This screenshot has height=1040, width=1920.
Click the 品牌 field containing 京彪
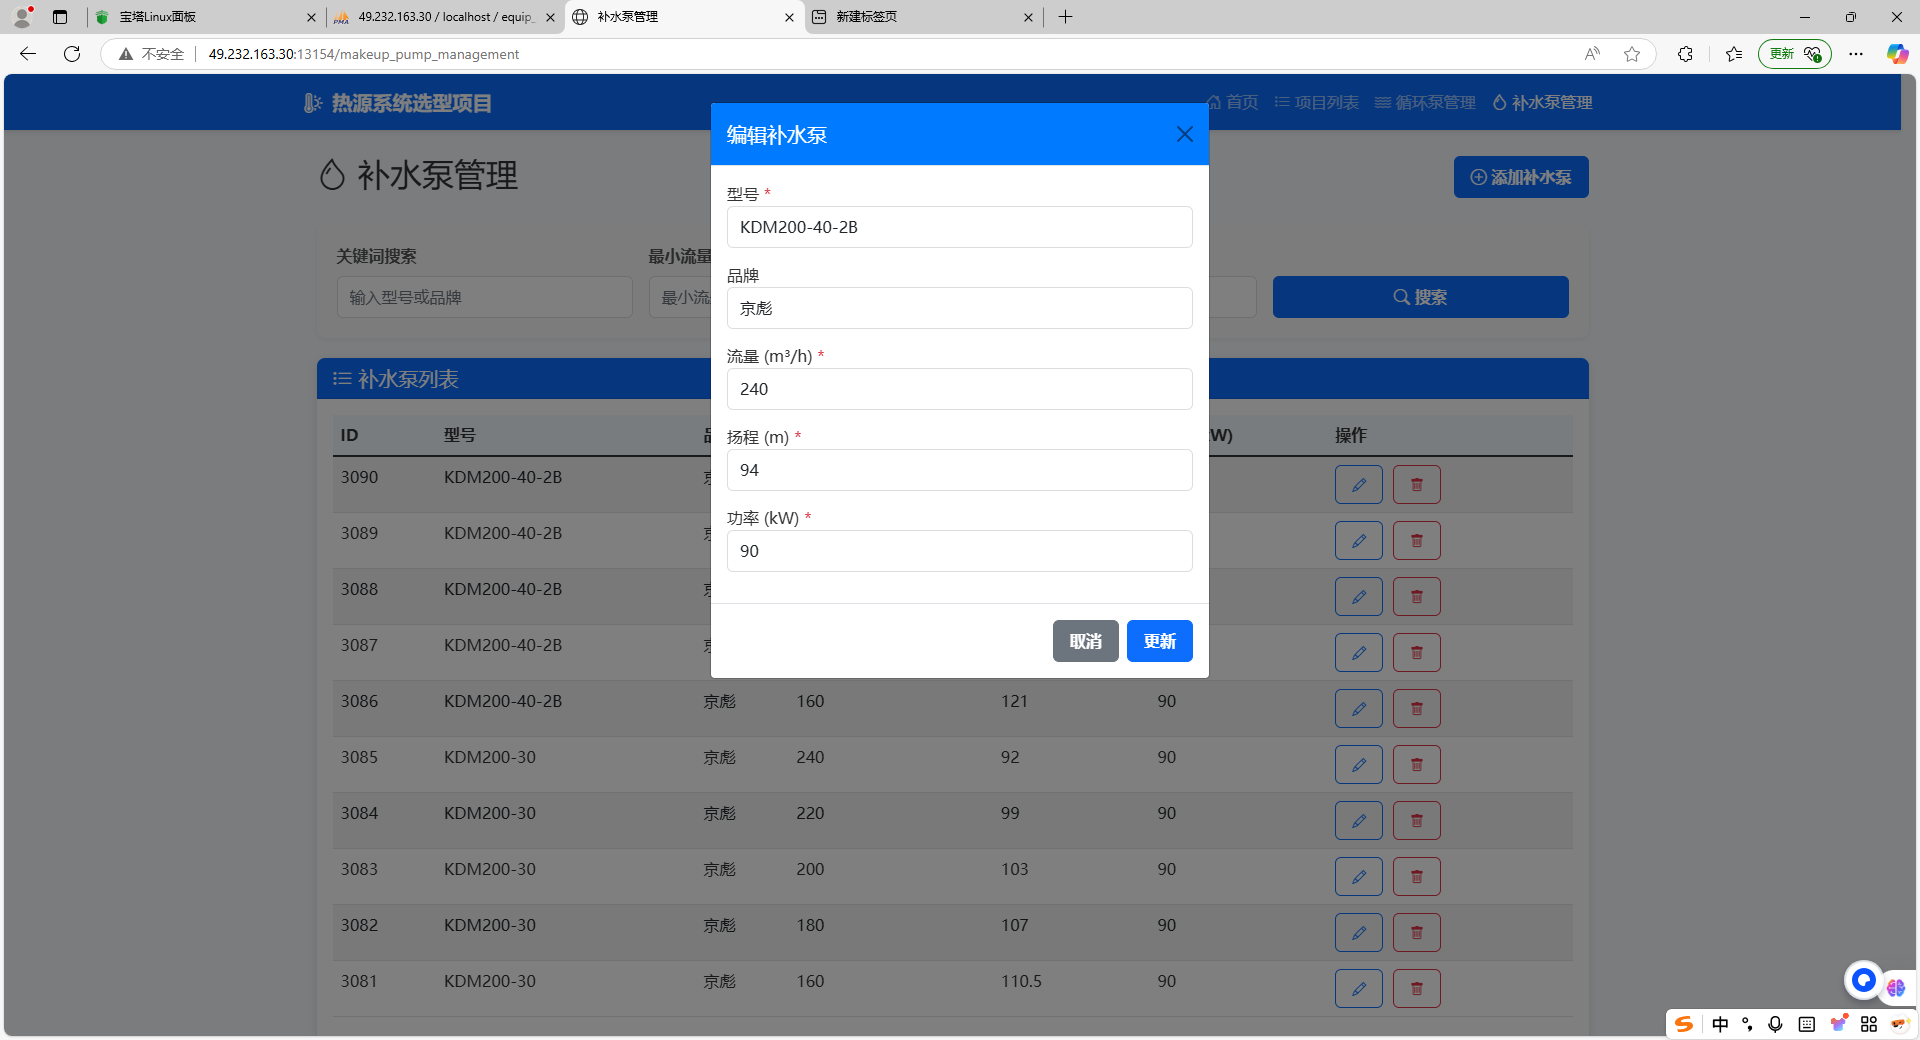tap(959, 308)
